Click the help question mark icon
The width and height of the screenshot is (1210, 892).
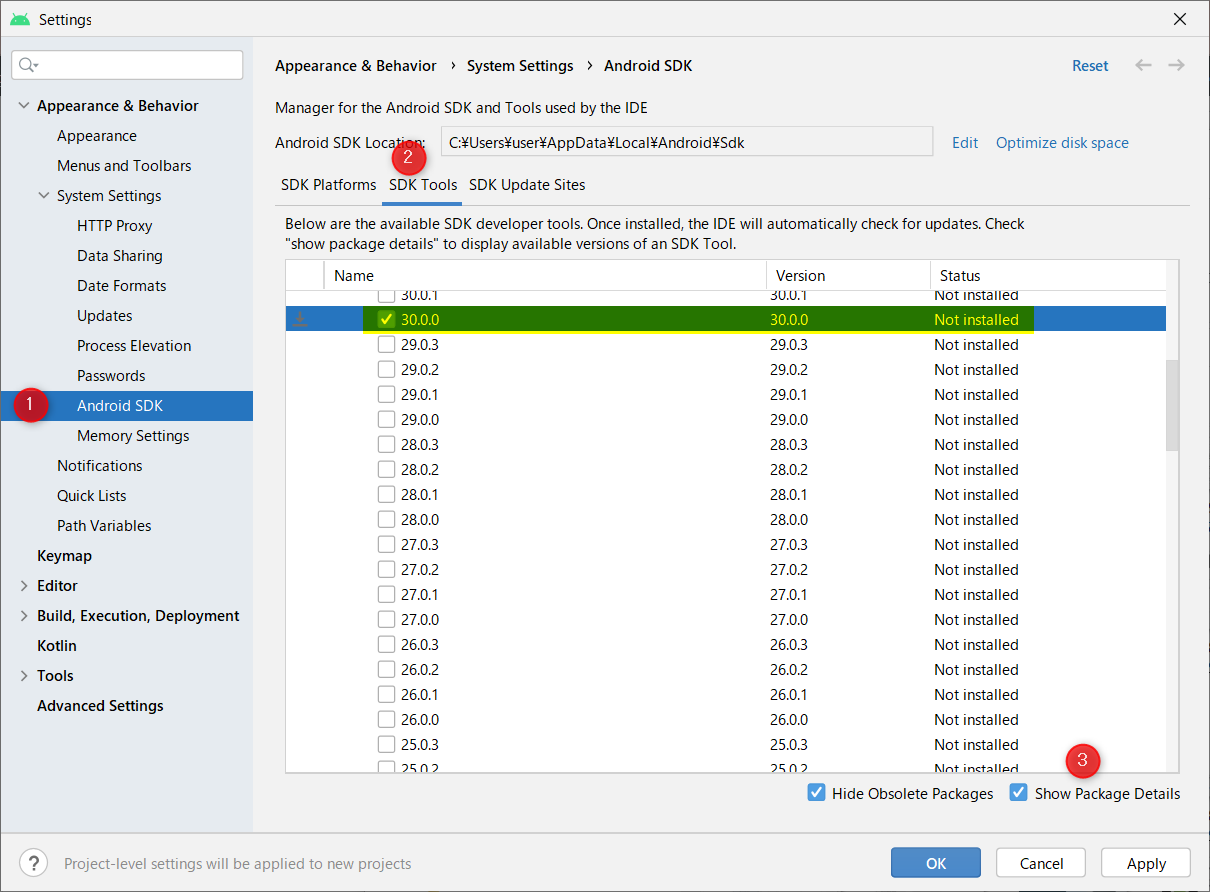[x=33, y=862]
